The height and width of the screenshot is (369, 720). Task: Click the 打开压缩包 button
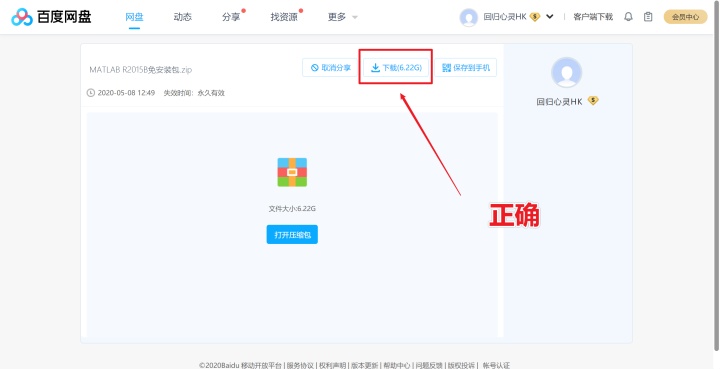[292, 235]
